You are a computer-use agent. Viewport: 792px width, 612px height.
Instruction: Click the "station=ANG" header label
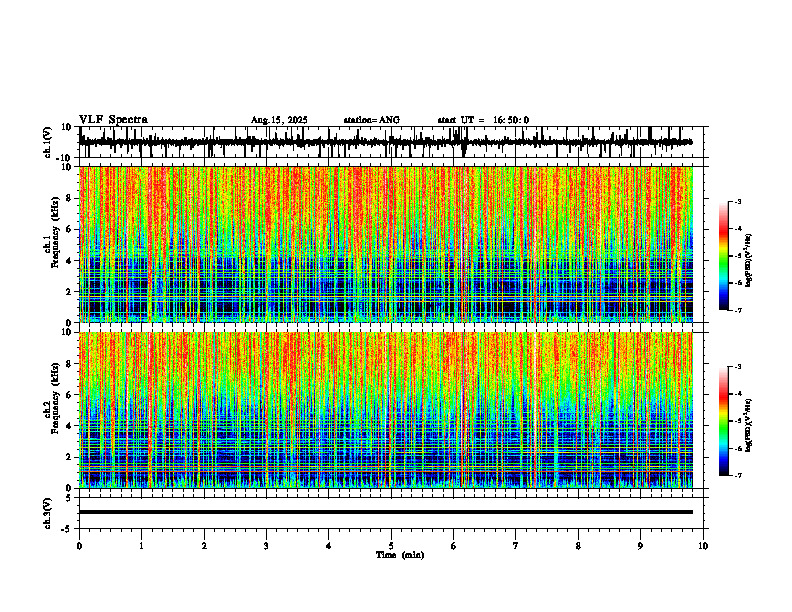coord(371,120)
